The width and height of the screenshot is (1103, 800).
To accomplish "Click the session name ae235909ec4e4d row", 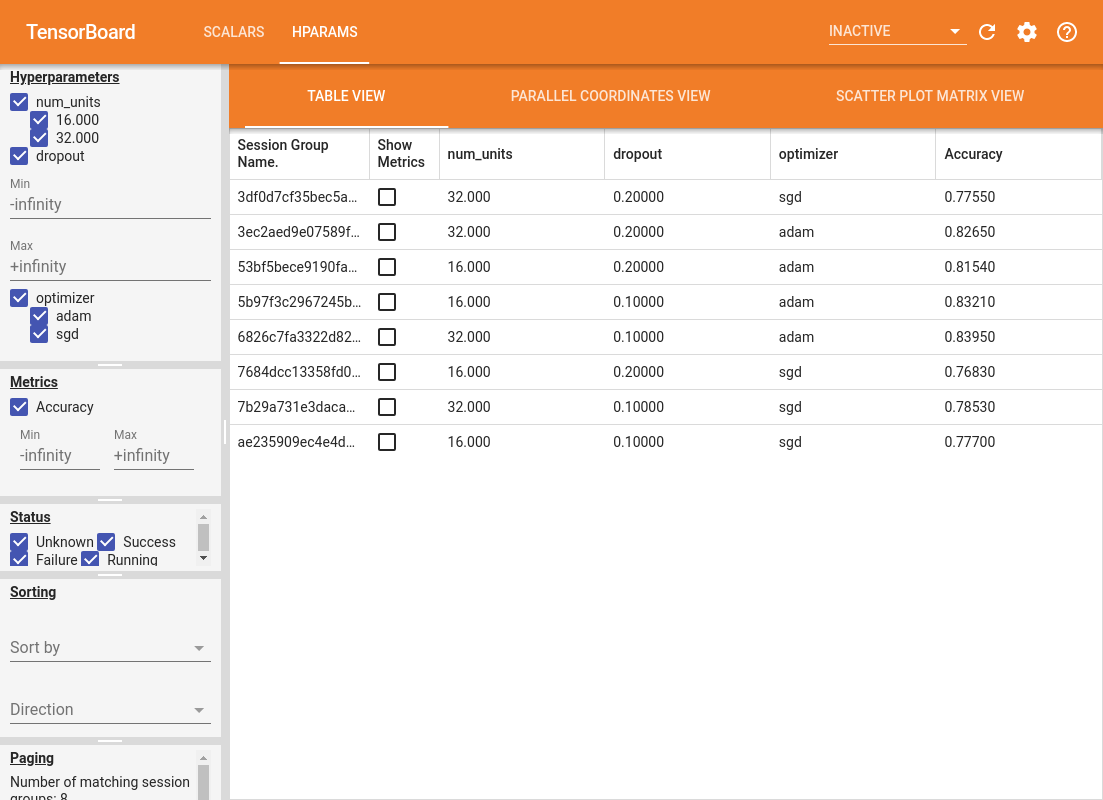I will point(298,442).
